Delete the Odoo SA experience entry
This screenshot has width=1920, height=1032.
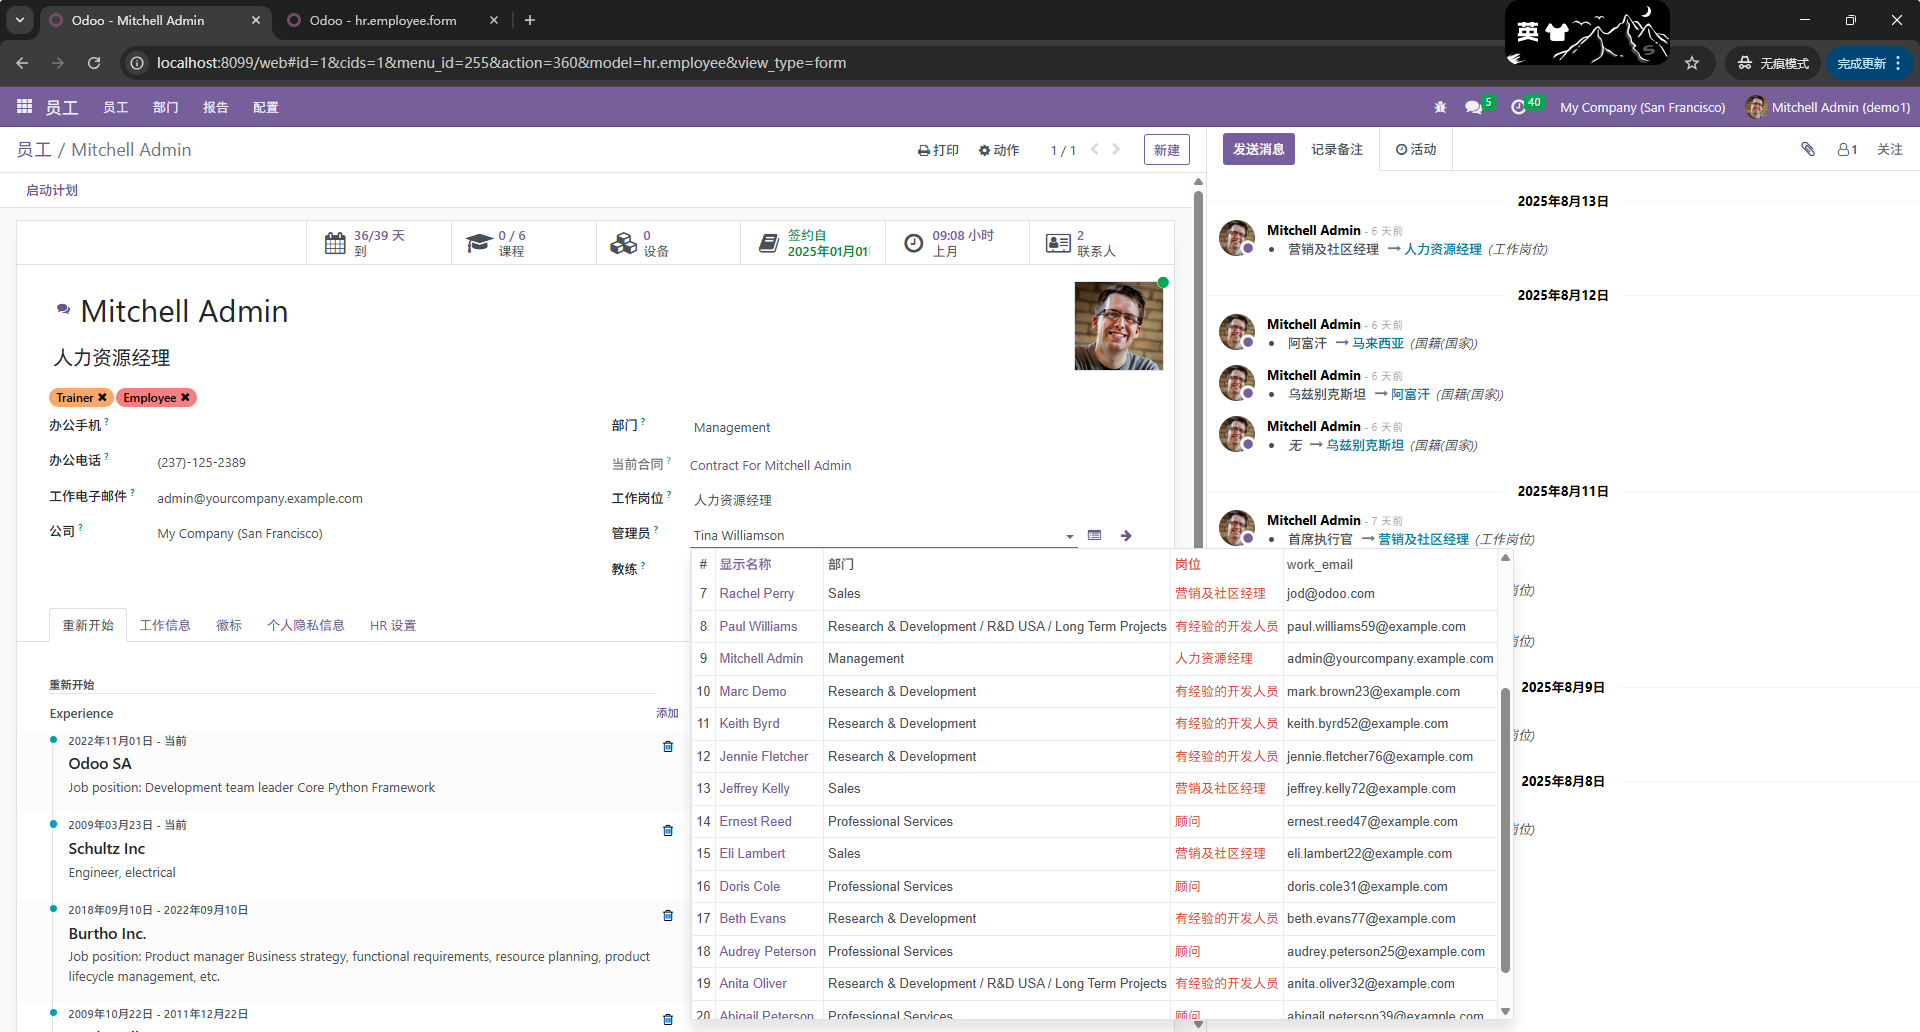coord(668,747)
